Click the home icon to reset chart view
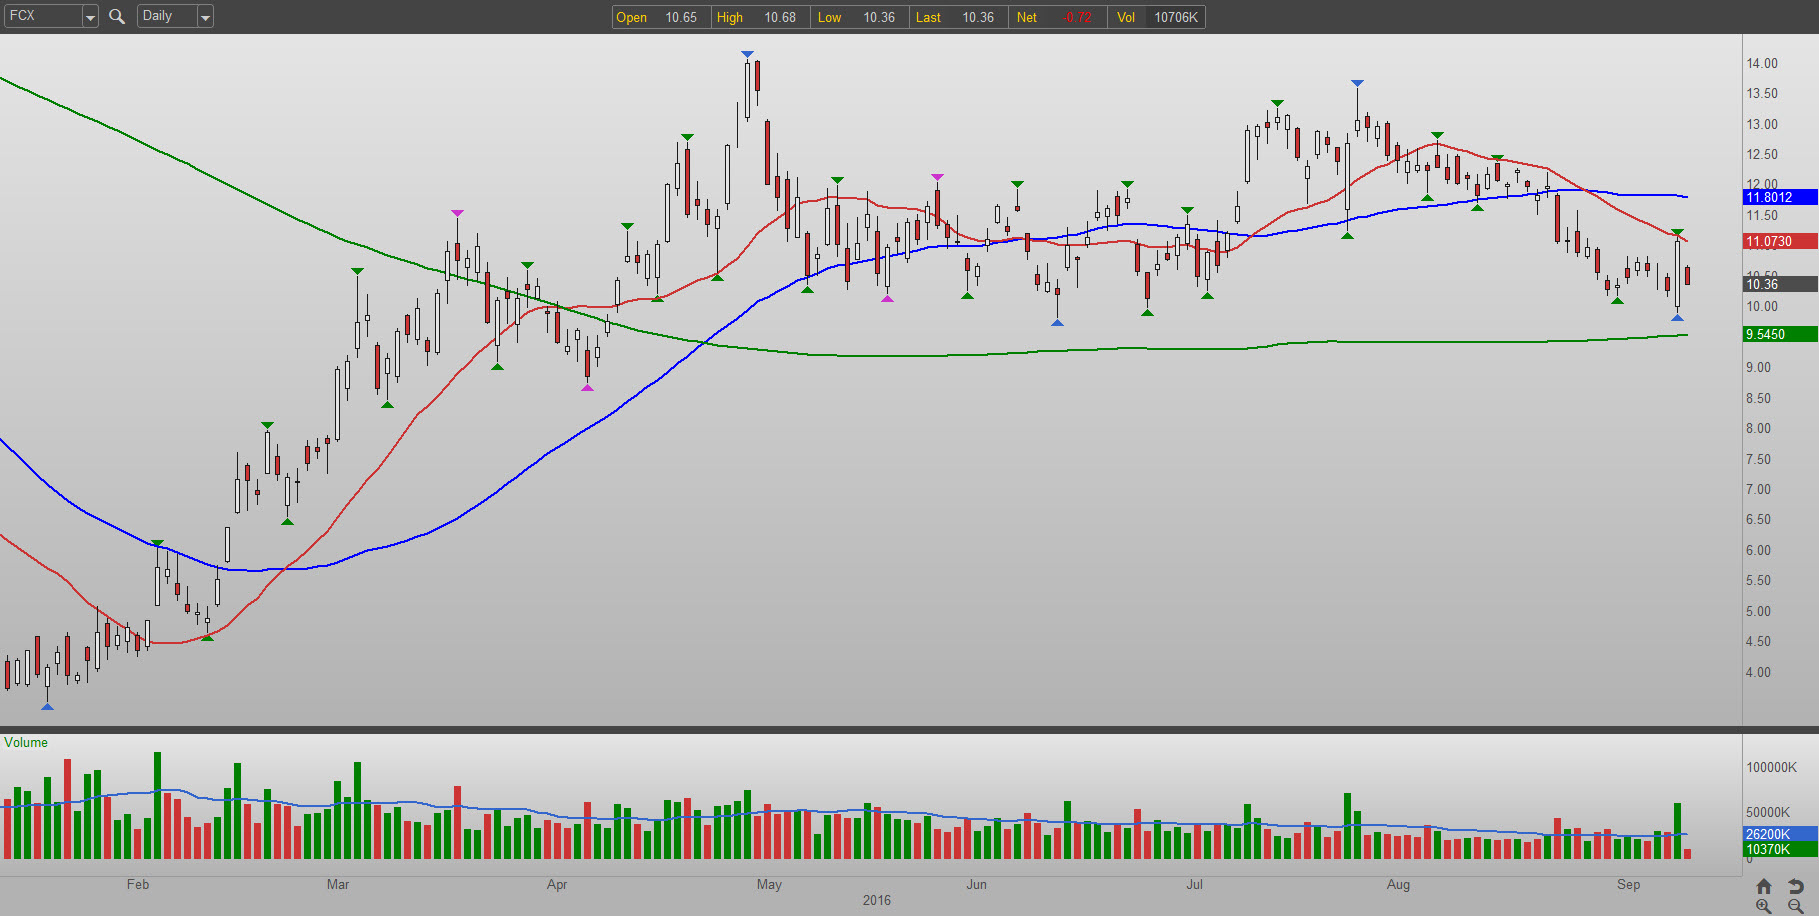This screenshot has height=916, width=1819. point(1764,886)
